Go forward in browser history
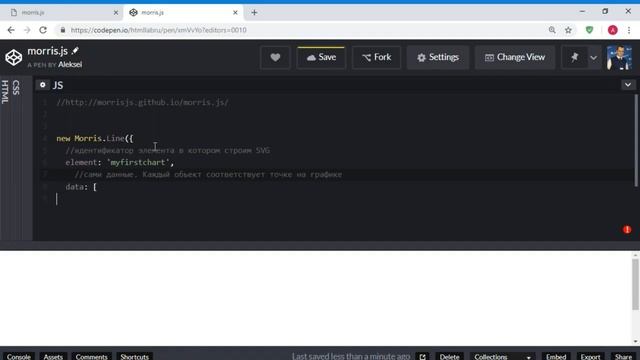This screenshot has width=640, height=360. [x=27, y=30]
